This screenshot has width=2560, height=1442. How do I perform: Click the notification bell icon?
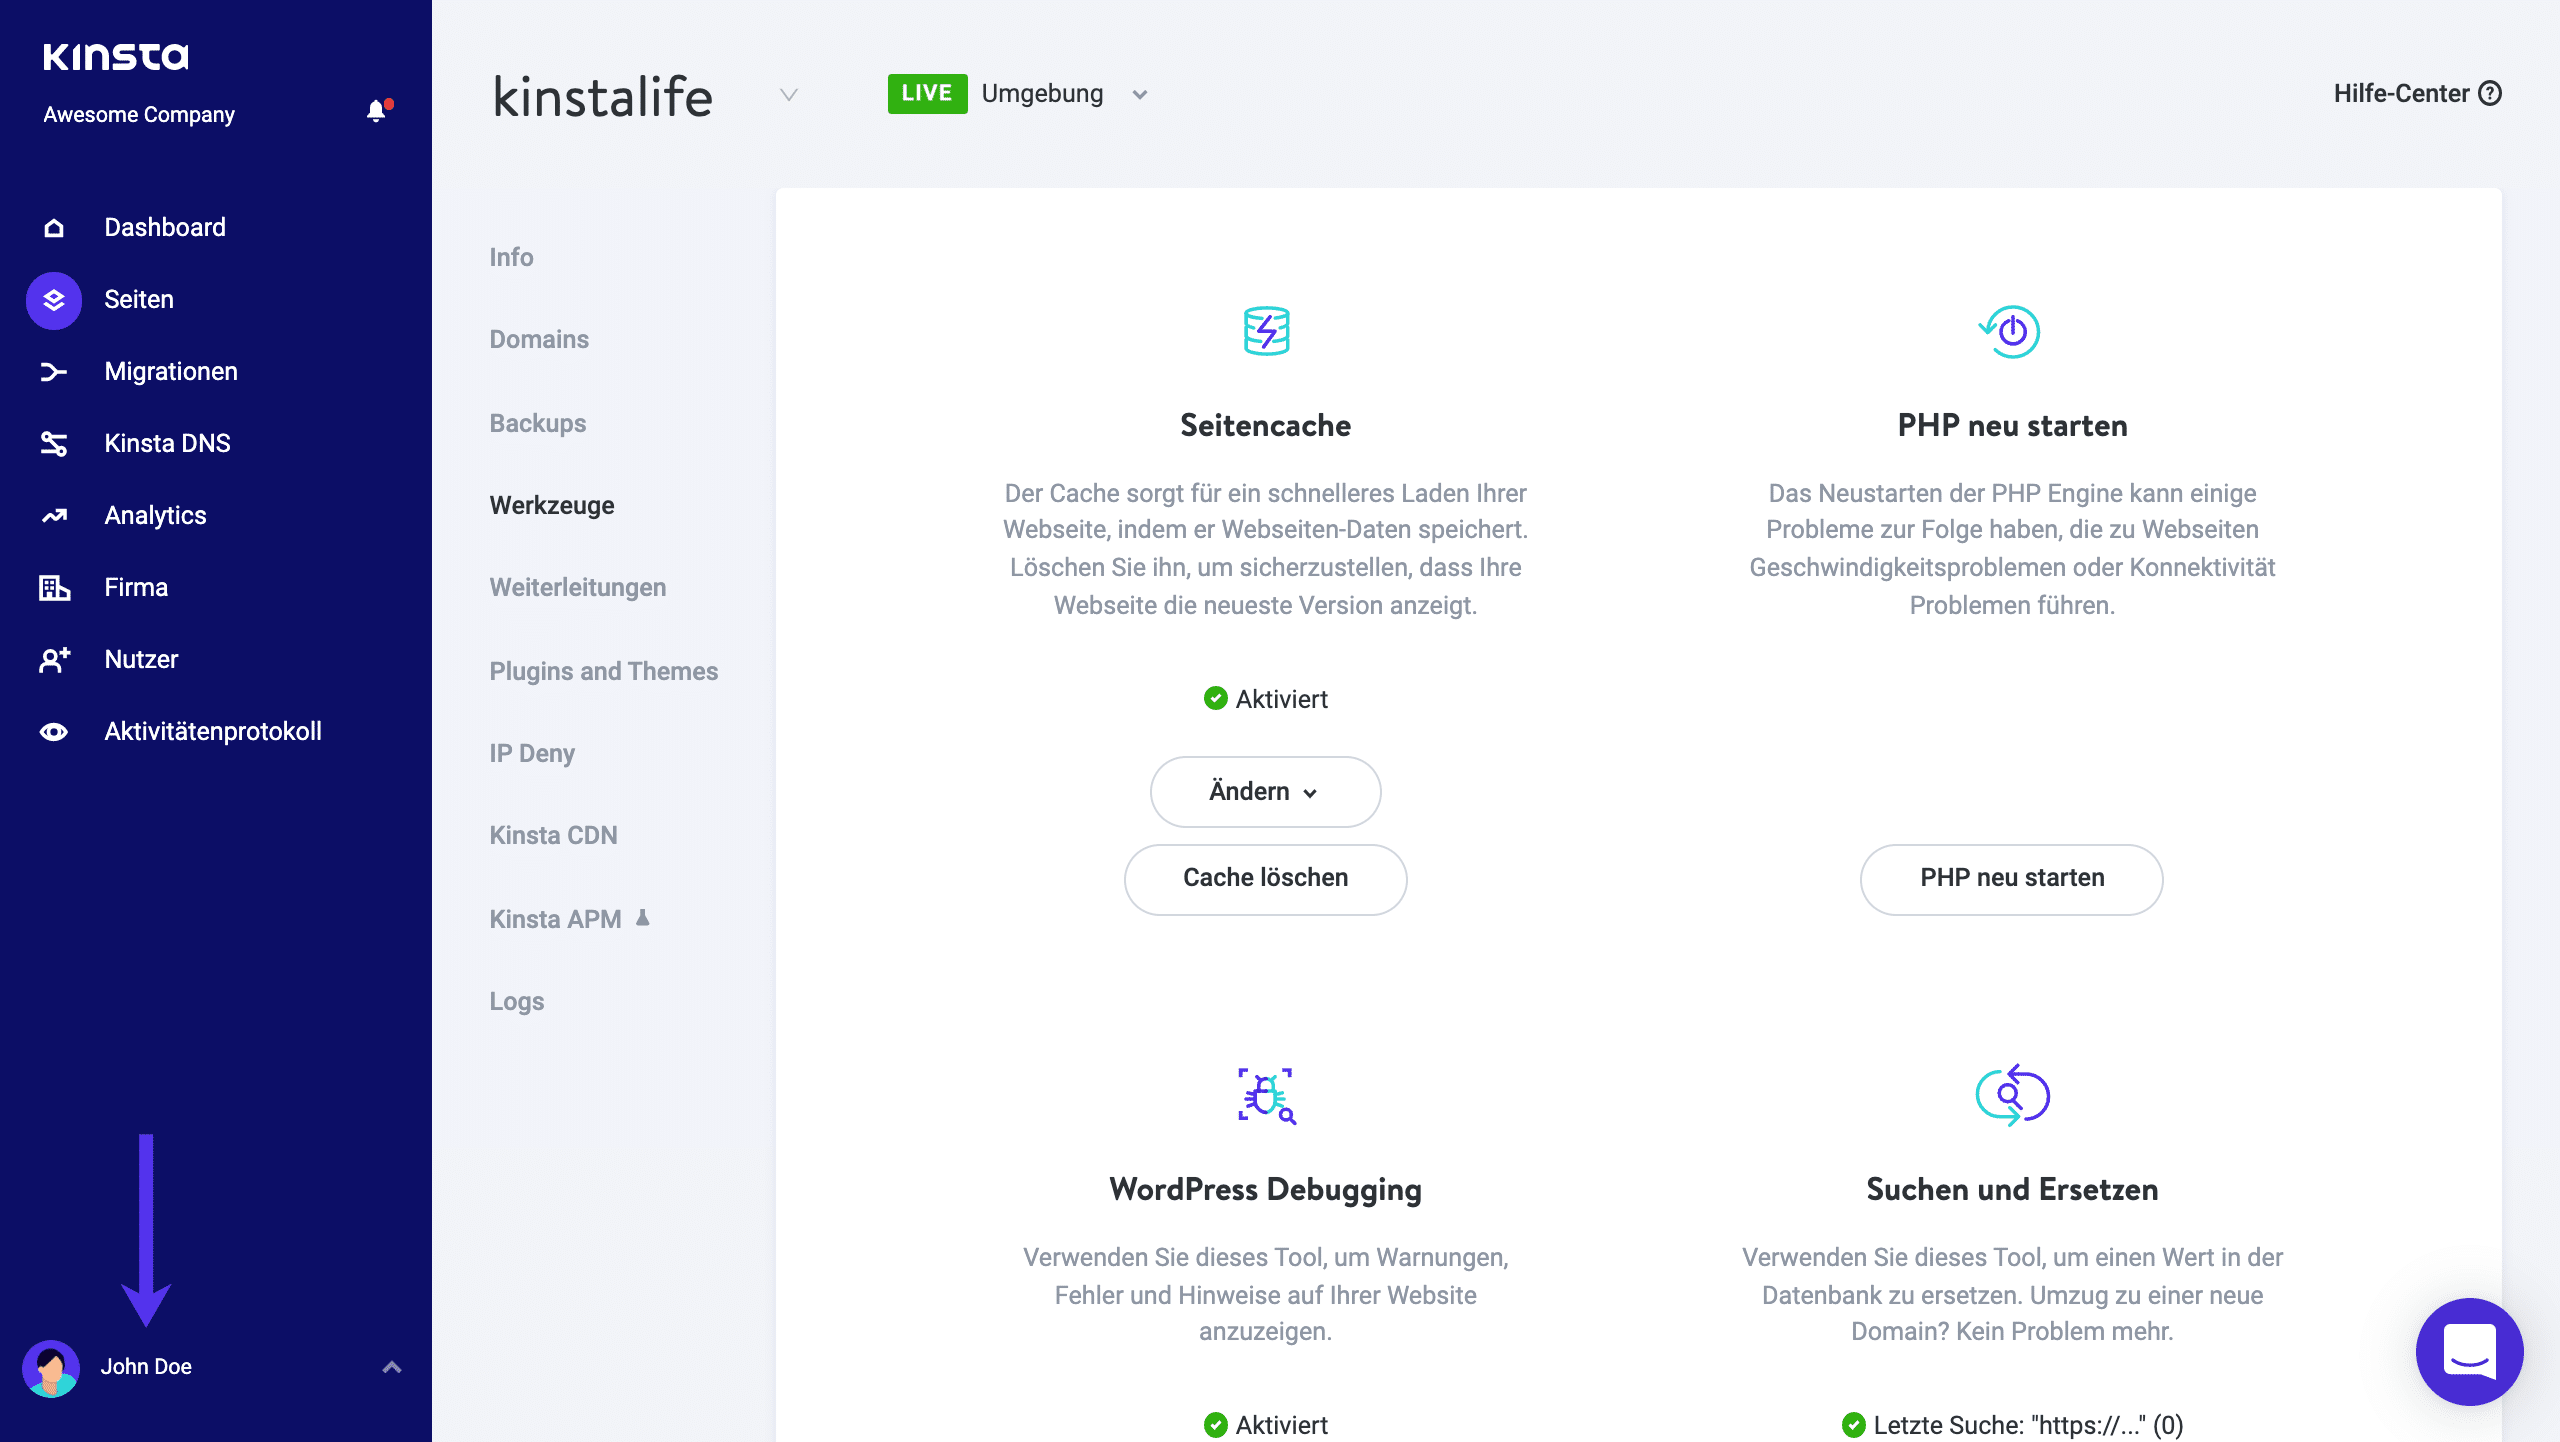[x=376, y=111]
